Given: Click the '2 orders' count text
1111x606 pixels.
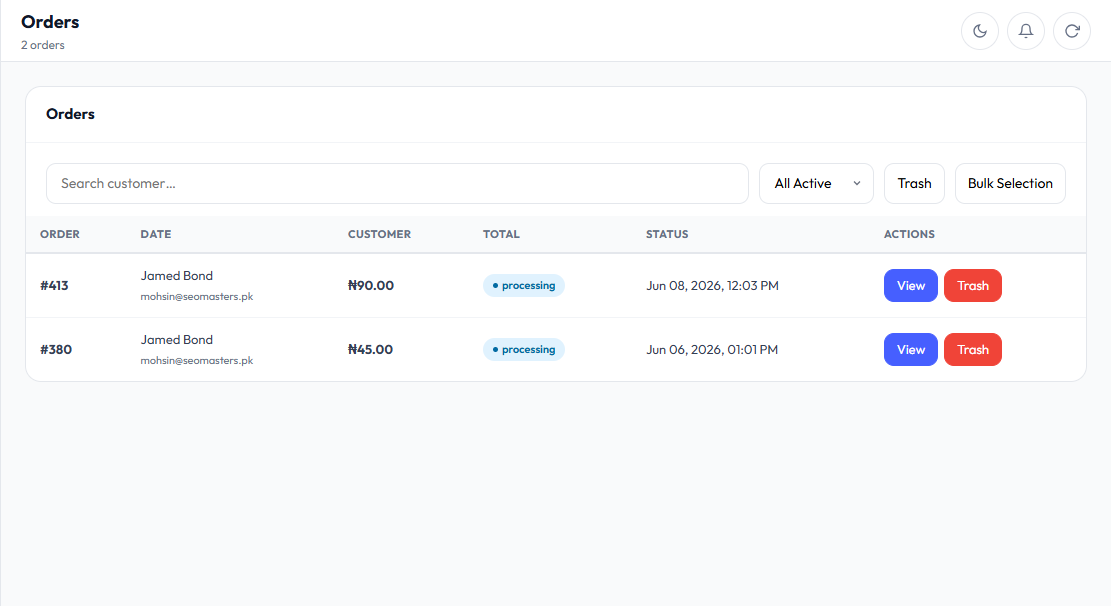Looking at the screenshot, I should pyautogui.click(x=43, y=45).
